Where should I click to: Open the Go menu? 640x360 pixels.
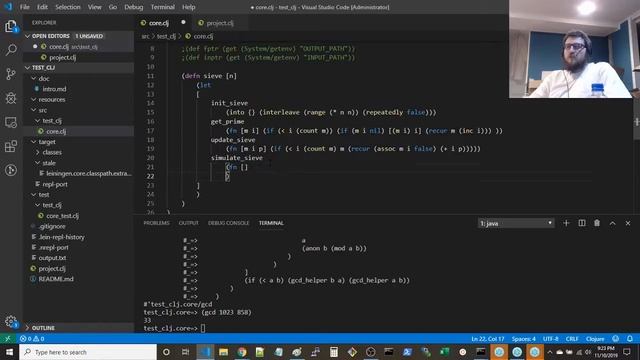(113, 7)
